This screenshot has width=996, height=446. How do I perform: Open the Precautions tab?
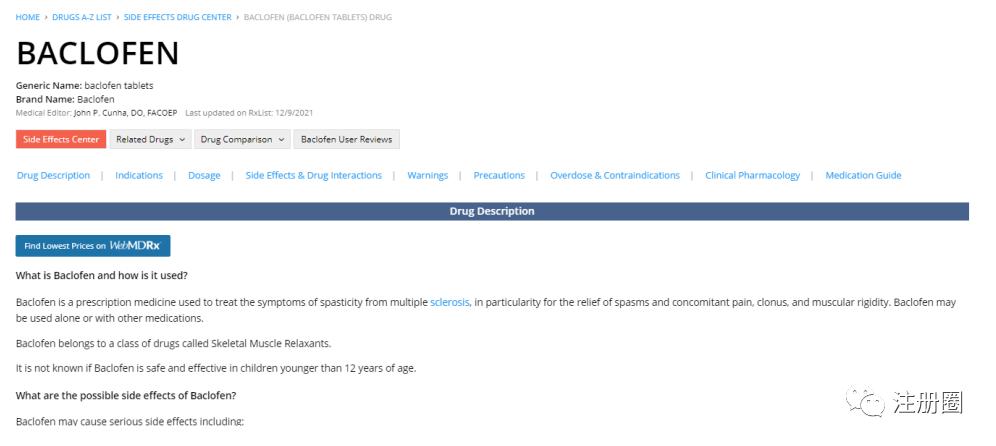click(499, 176)
